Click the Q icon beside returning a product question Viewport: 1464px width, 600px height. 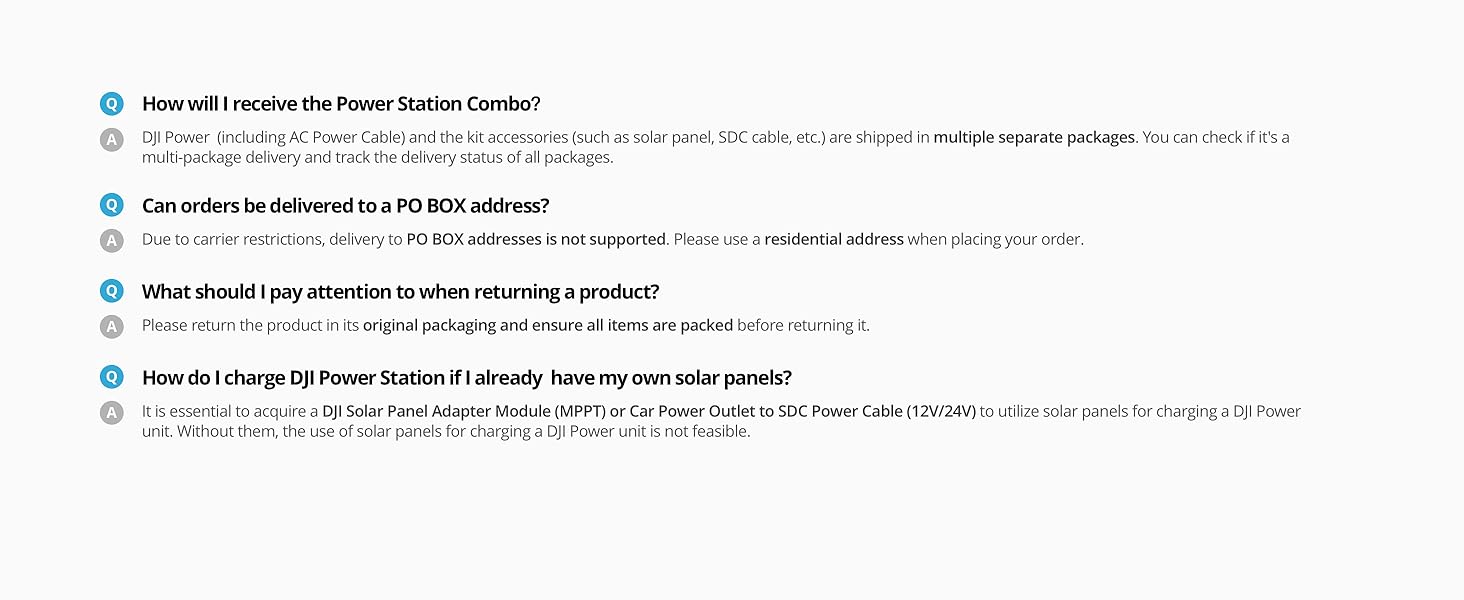(112, 292)
